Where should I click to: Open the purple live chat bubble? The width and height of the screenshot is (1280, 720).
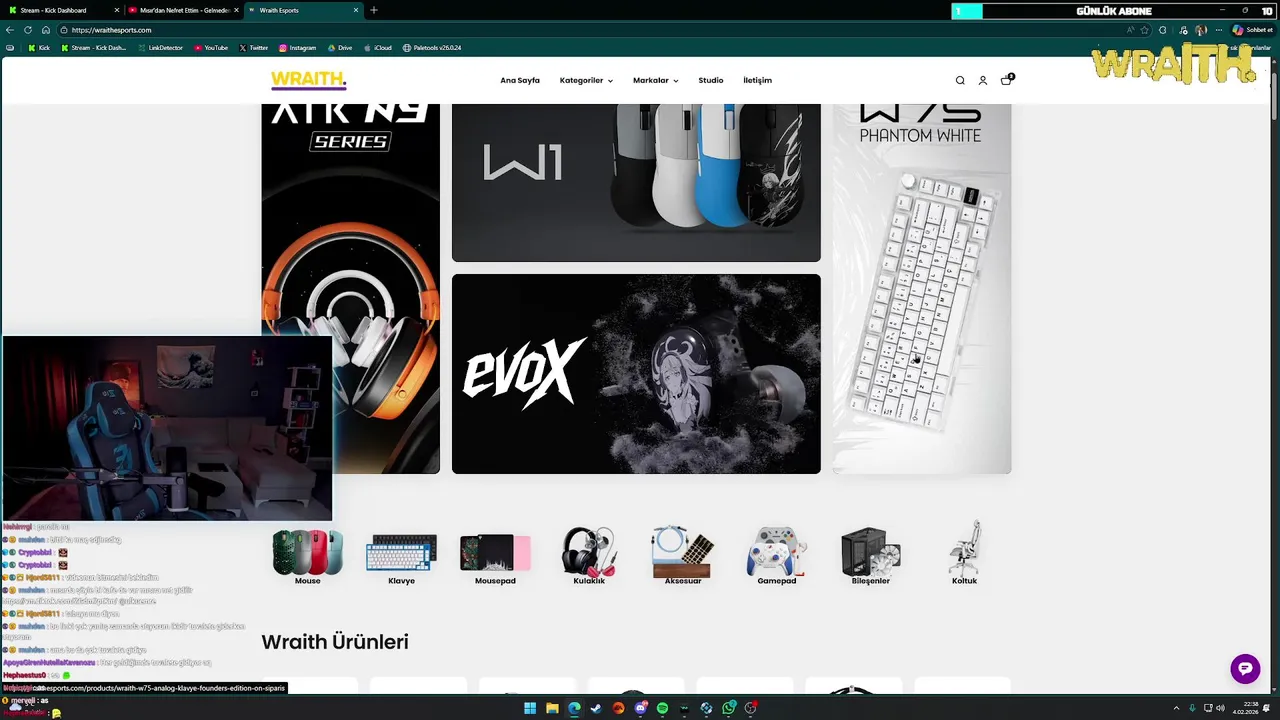pyautogui.click(x=1245, y=669)
